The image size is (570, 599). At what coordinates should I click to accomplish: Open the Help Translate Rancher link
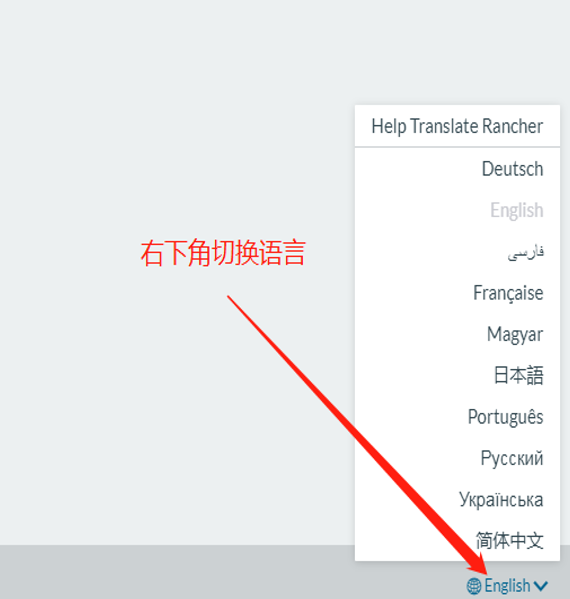point(457,126)
